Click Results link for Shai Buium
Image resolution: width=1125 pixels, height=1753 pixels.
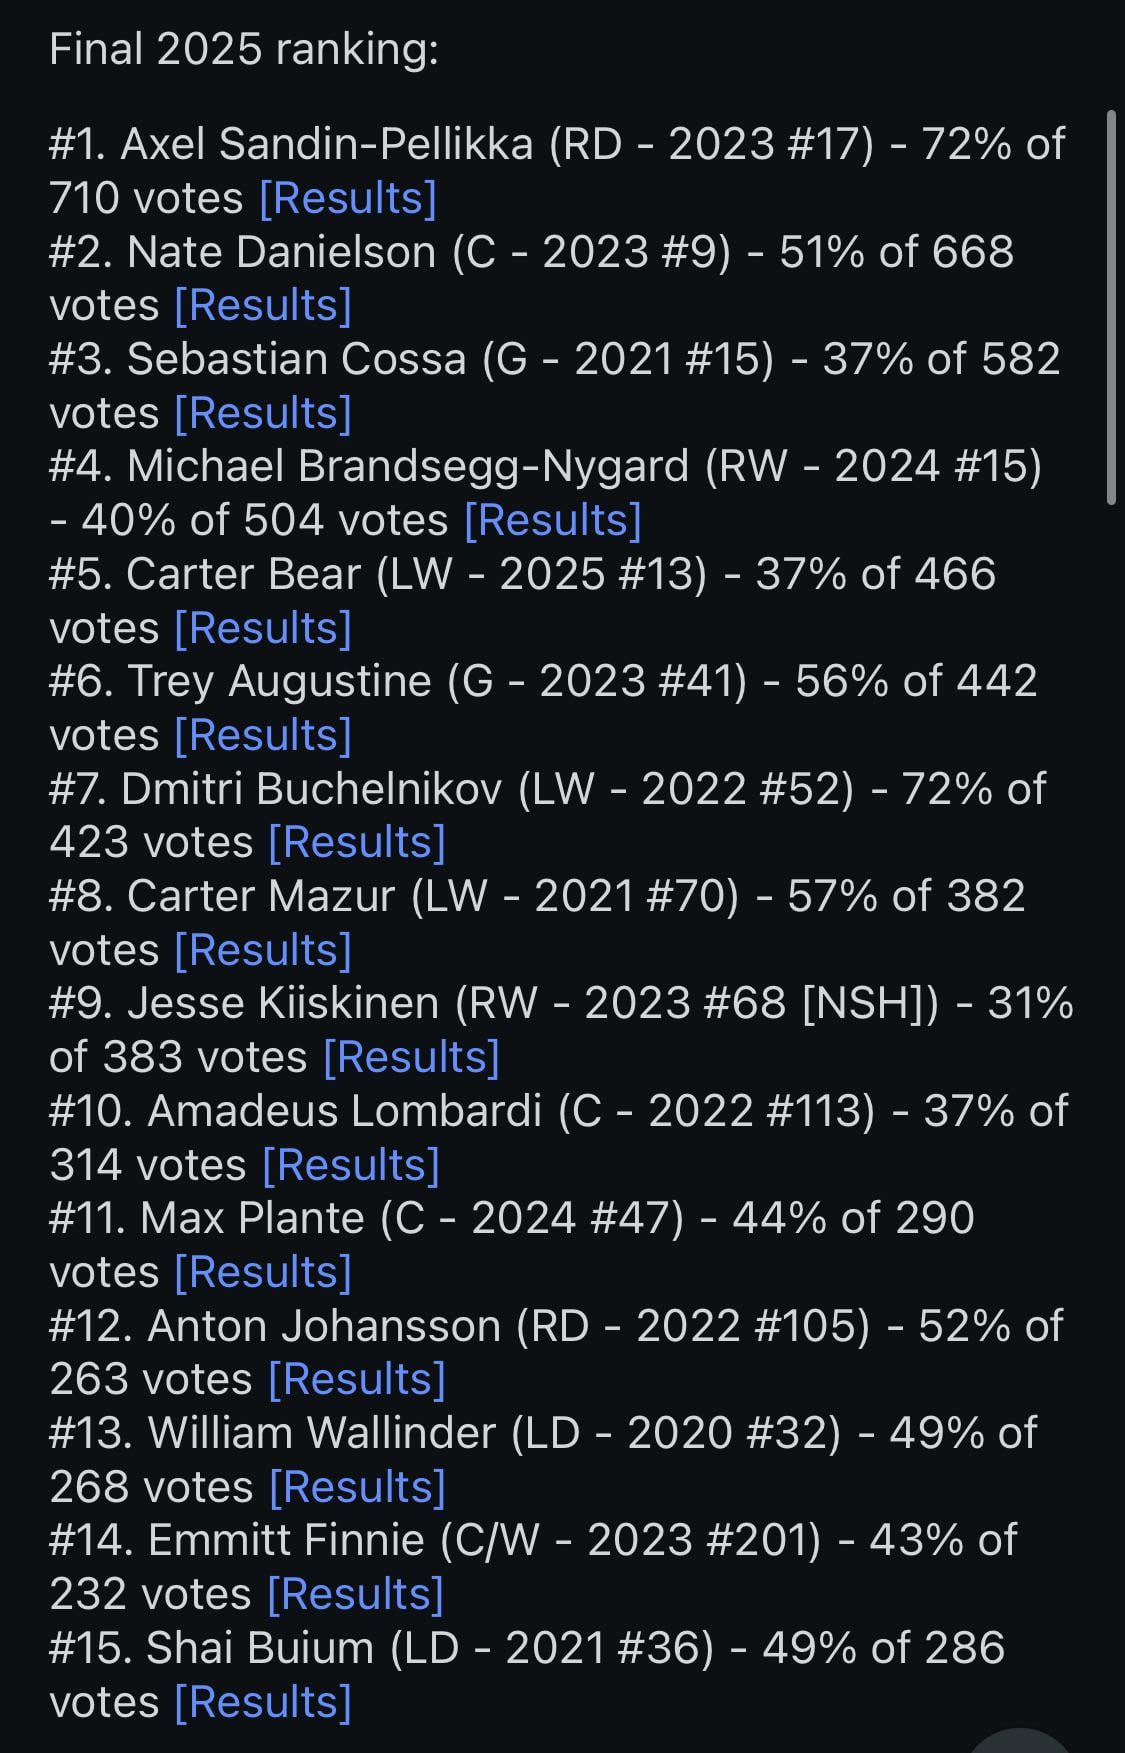point(262,1702)
